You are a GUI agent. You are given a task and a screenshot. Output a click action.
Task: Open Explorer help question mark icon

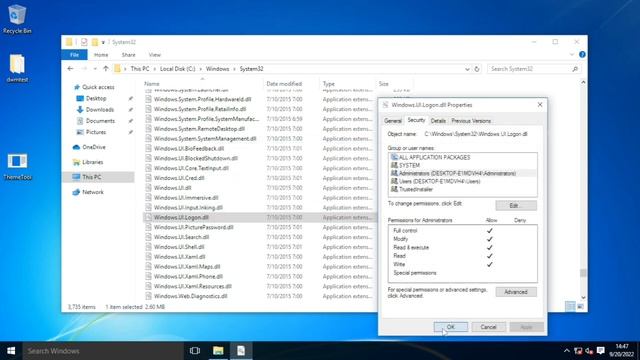[x=582, y=54]
